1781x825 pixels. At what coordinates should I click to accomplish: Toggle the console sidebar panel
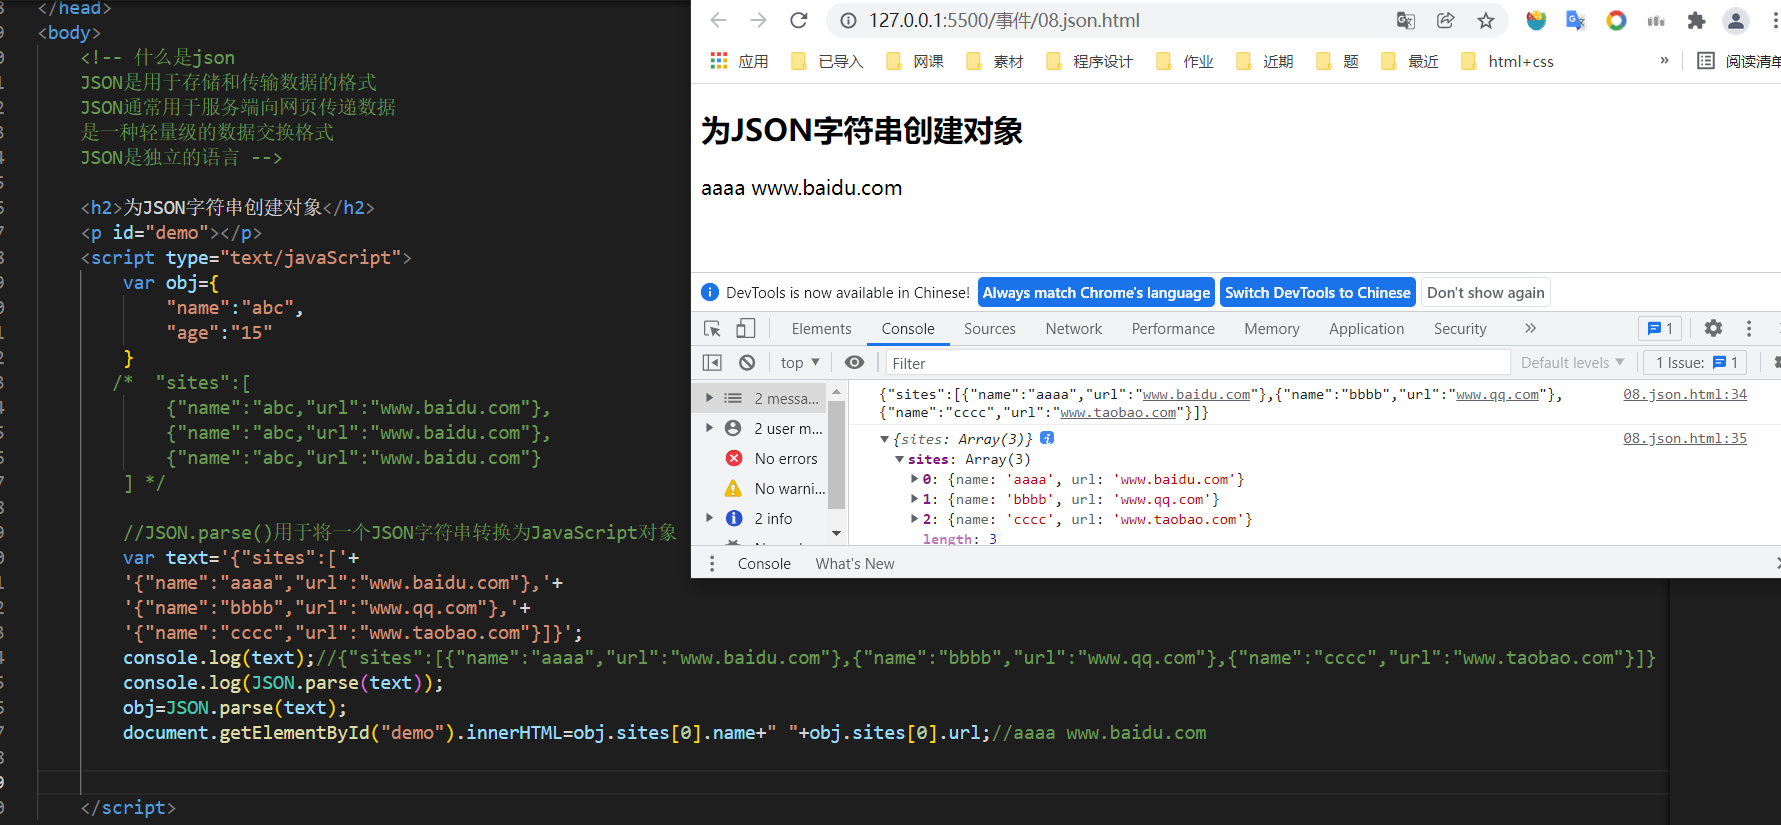(x=712, y=362)
